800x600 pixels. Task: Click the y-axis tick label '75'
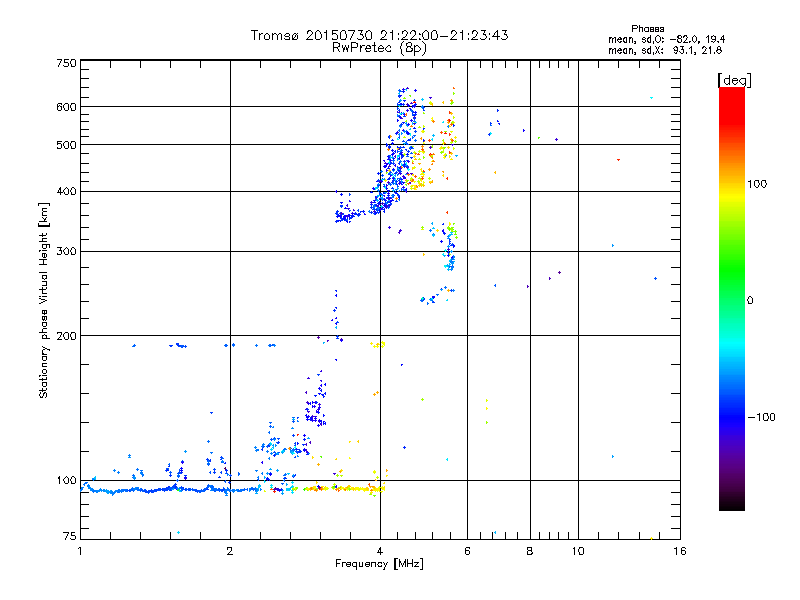pos(69,536)
